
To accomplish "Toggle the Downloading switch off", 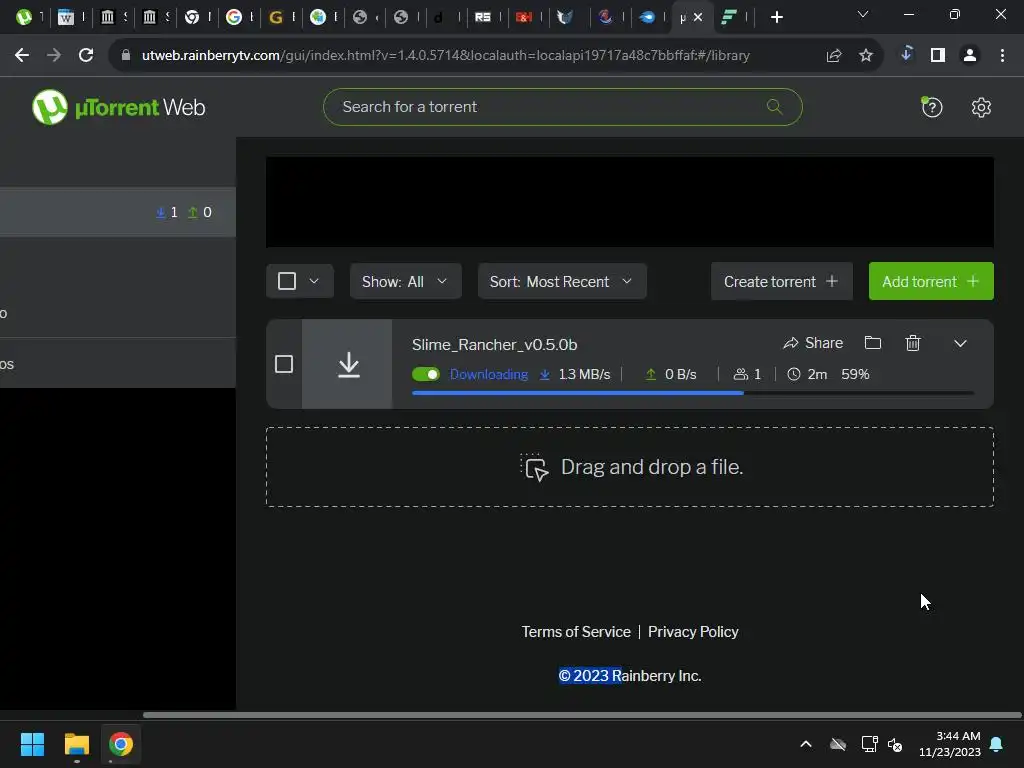I will tap(426, 374).
